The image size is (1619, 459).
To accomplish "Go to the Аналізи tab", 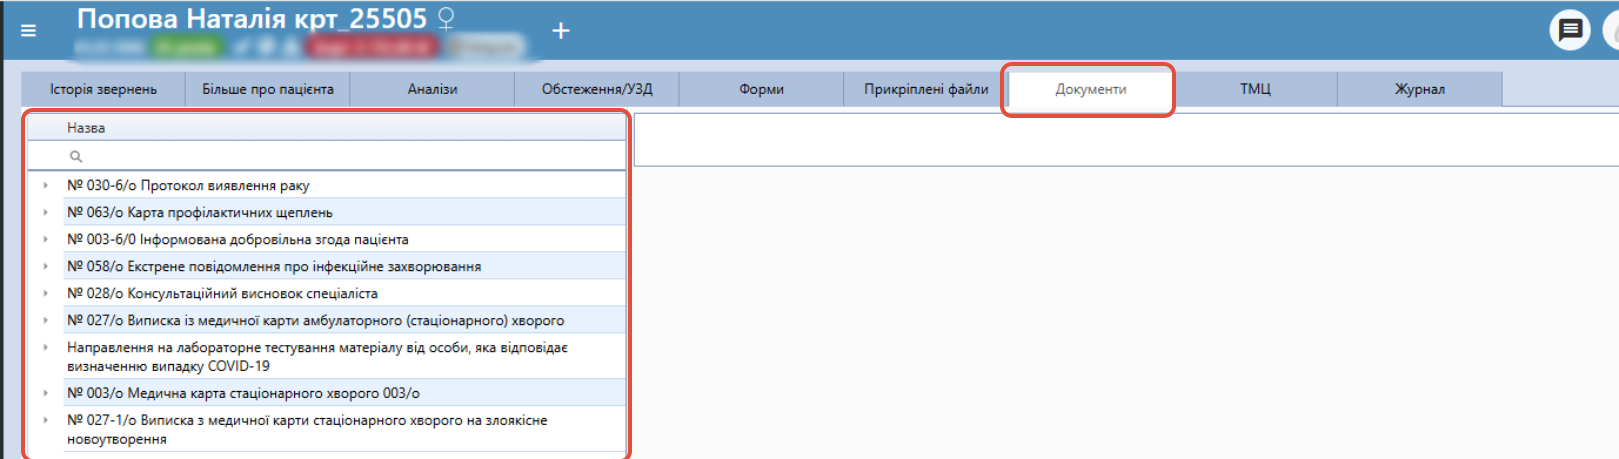I will [432, 89].
